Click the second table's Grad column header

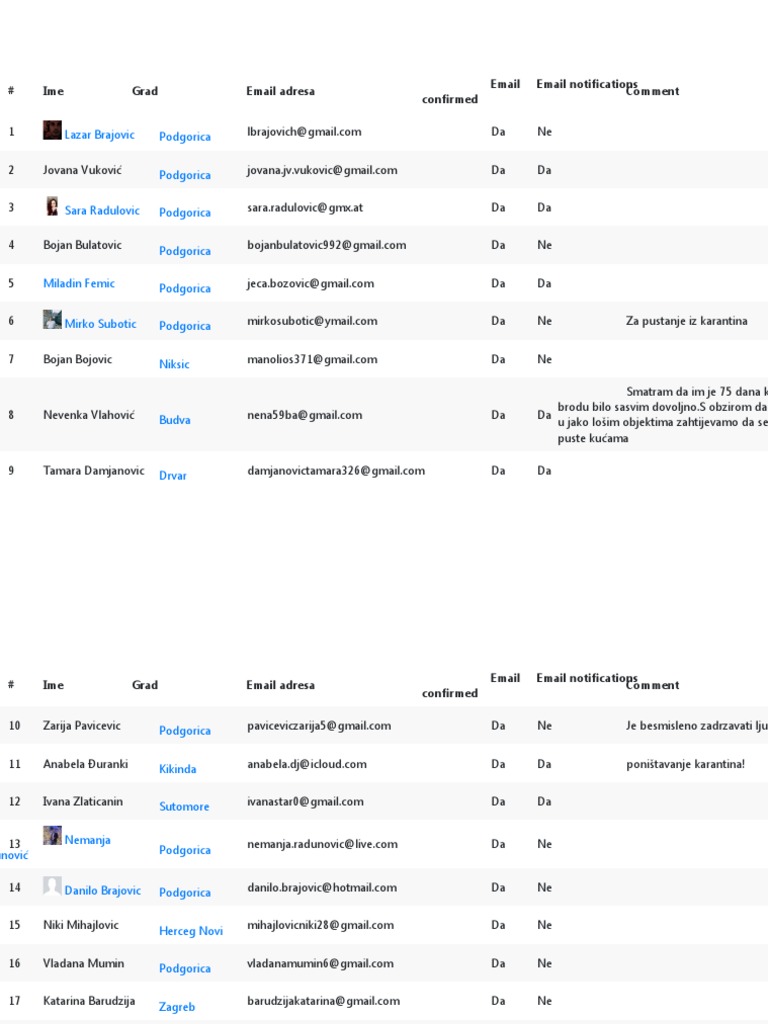click(x=145, y=685)
